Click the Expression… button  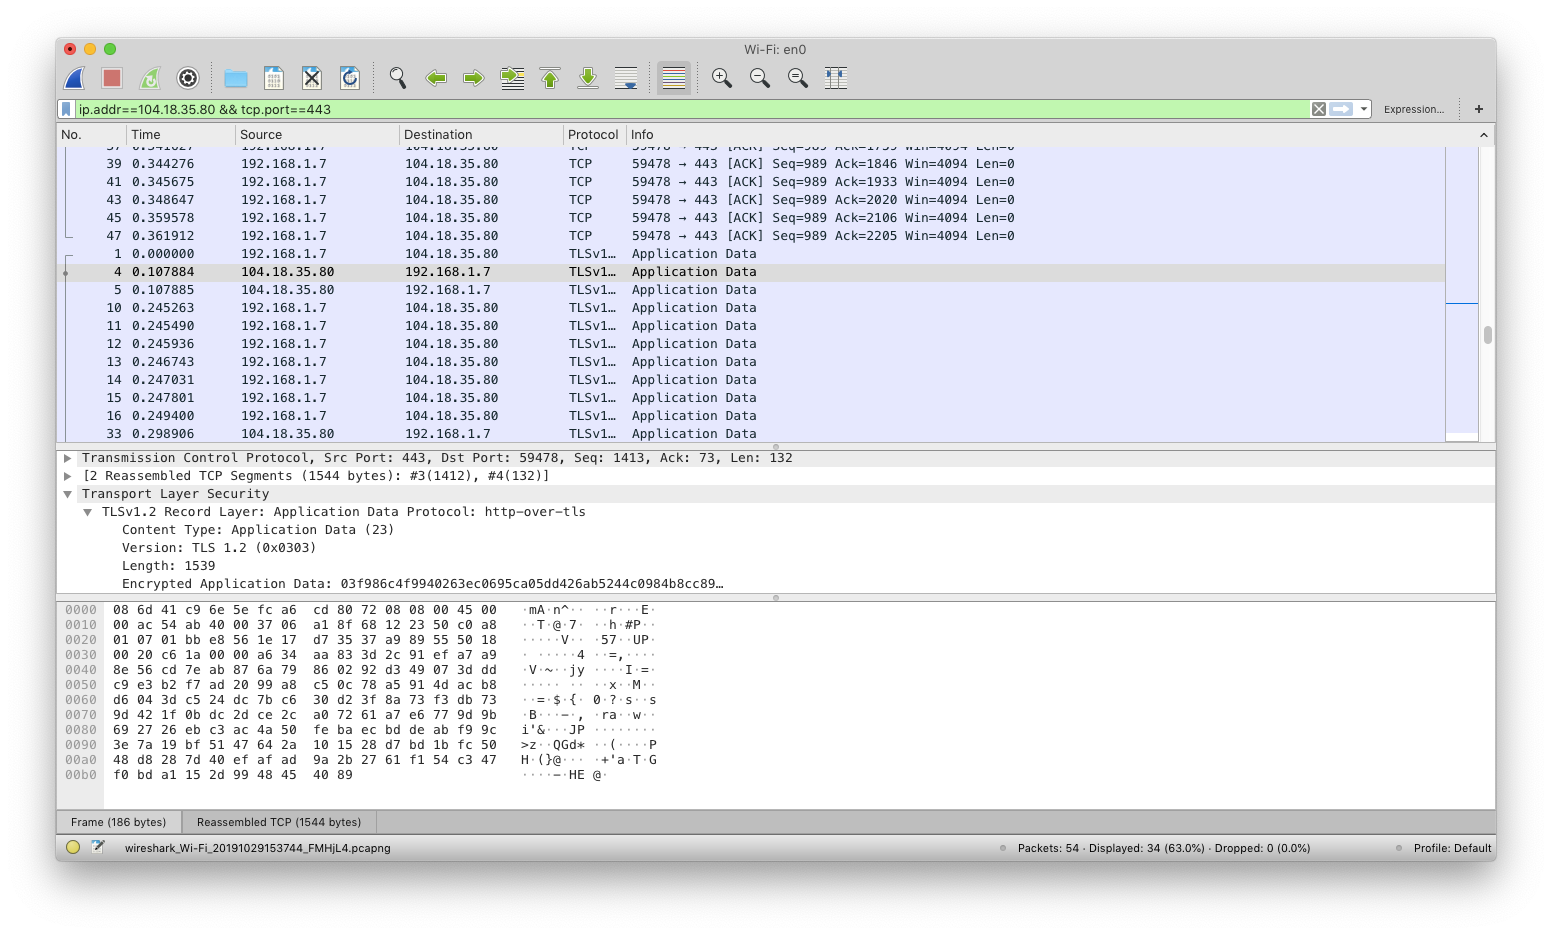(1413, 109)
